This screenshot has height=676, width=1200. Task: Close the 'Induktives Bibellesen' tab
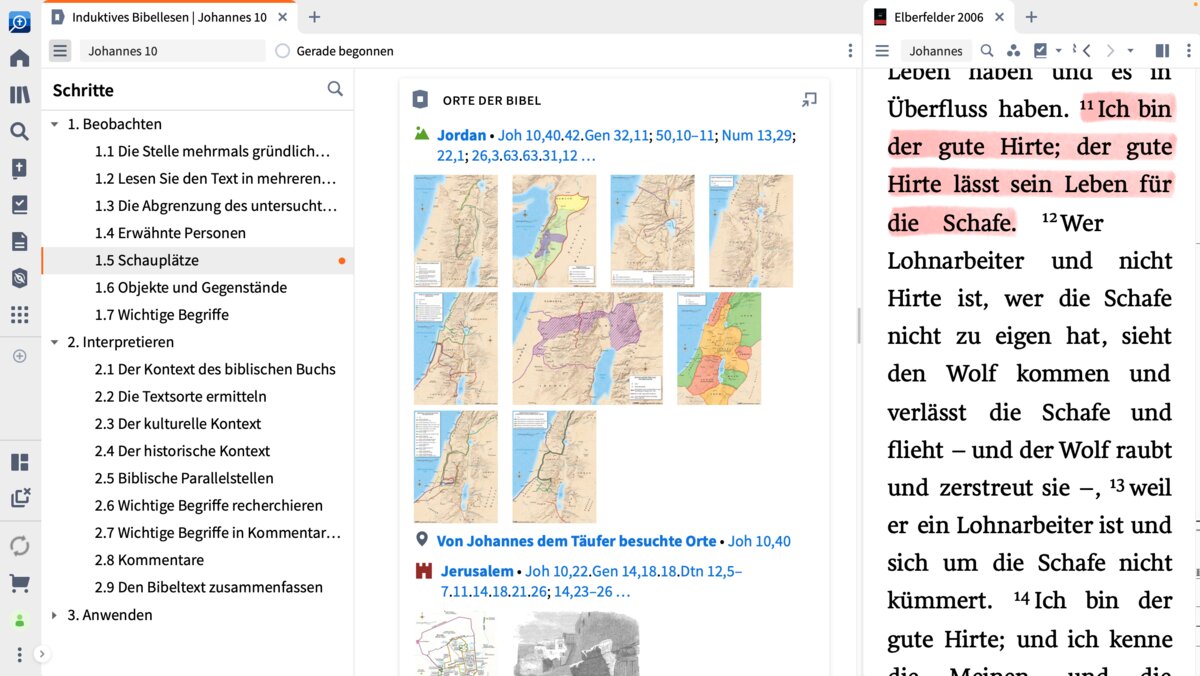click(284, 17)
